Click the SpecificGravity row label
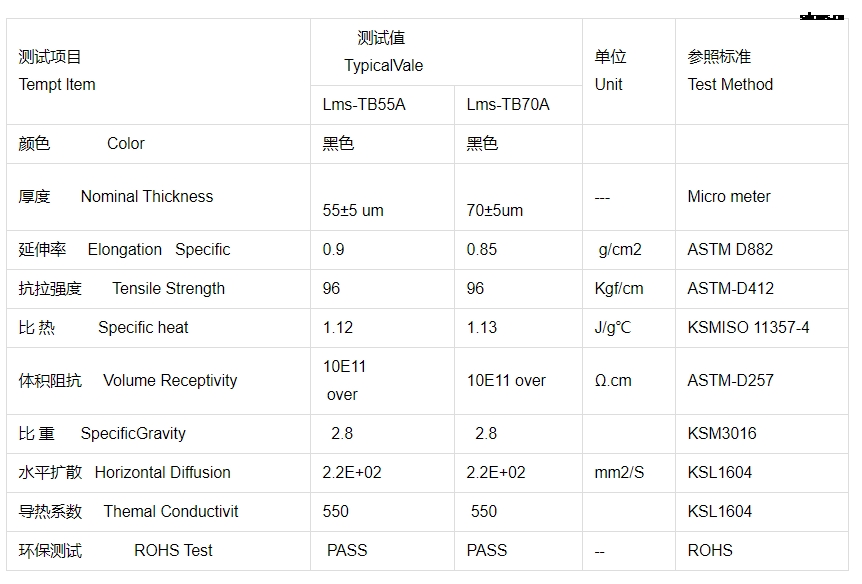Image resolution: width=862 pixels, height=584 pixels. pos(133,433)
